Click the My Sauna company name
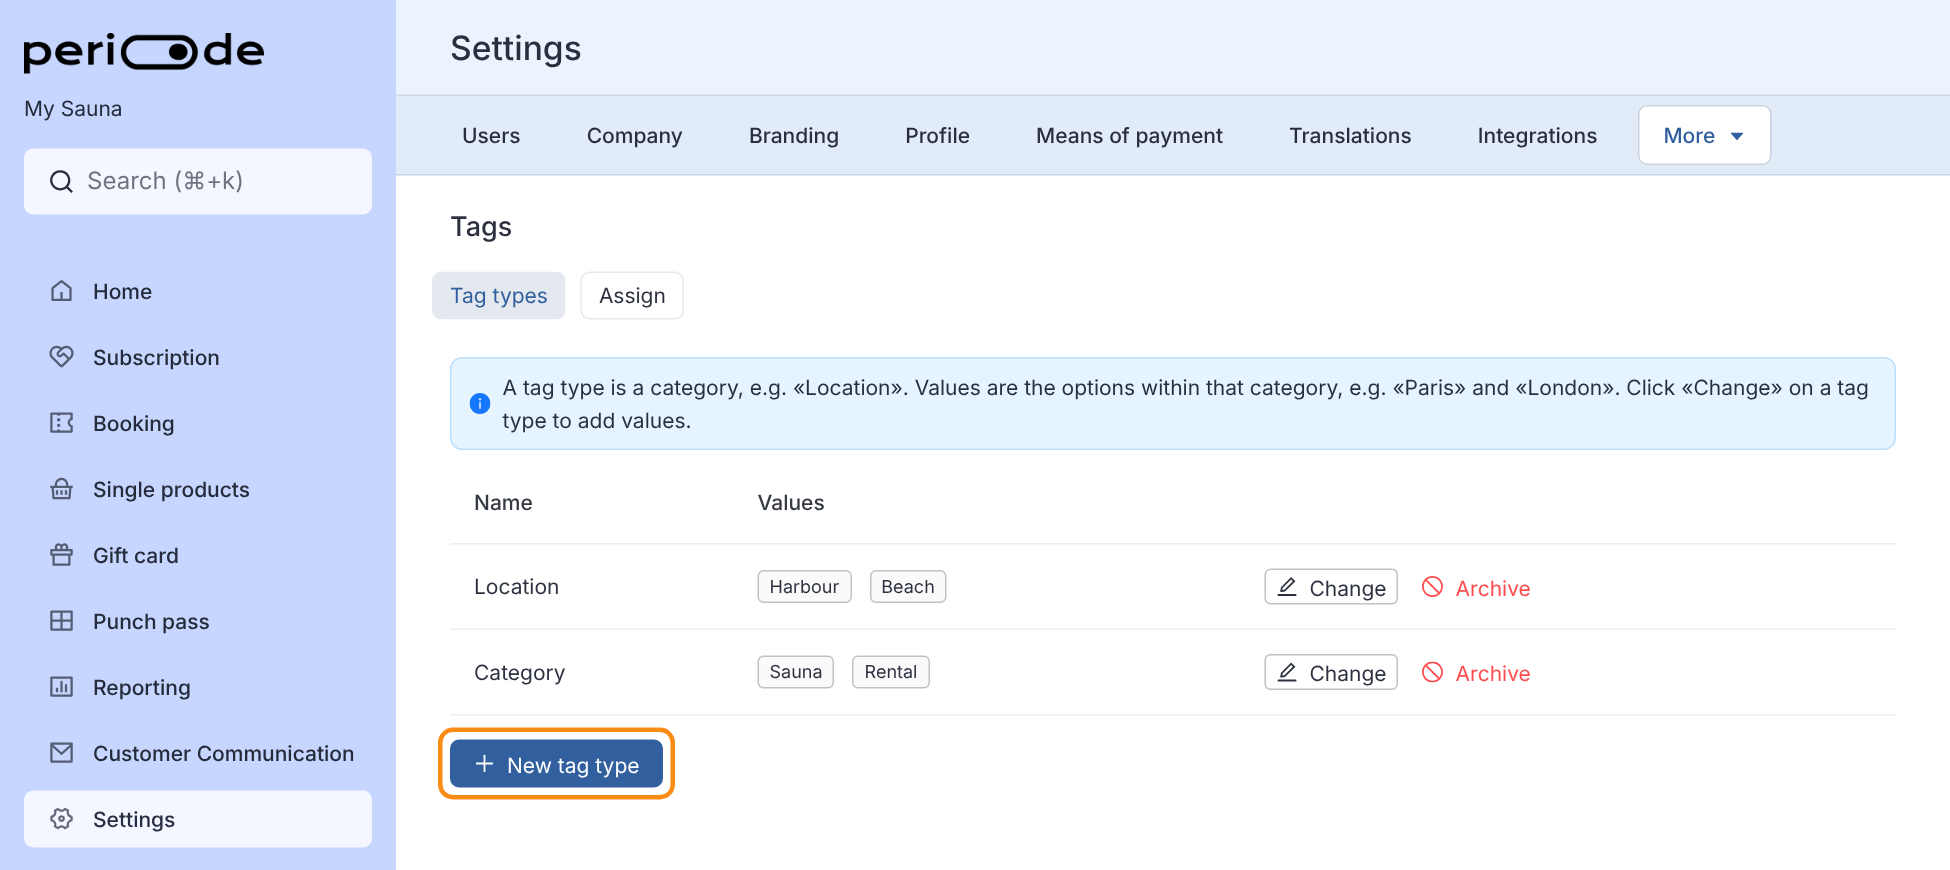Screen dimensions: 1950x870 (73, 109)
